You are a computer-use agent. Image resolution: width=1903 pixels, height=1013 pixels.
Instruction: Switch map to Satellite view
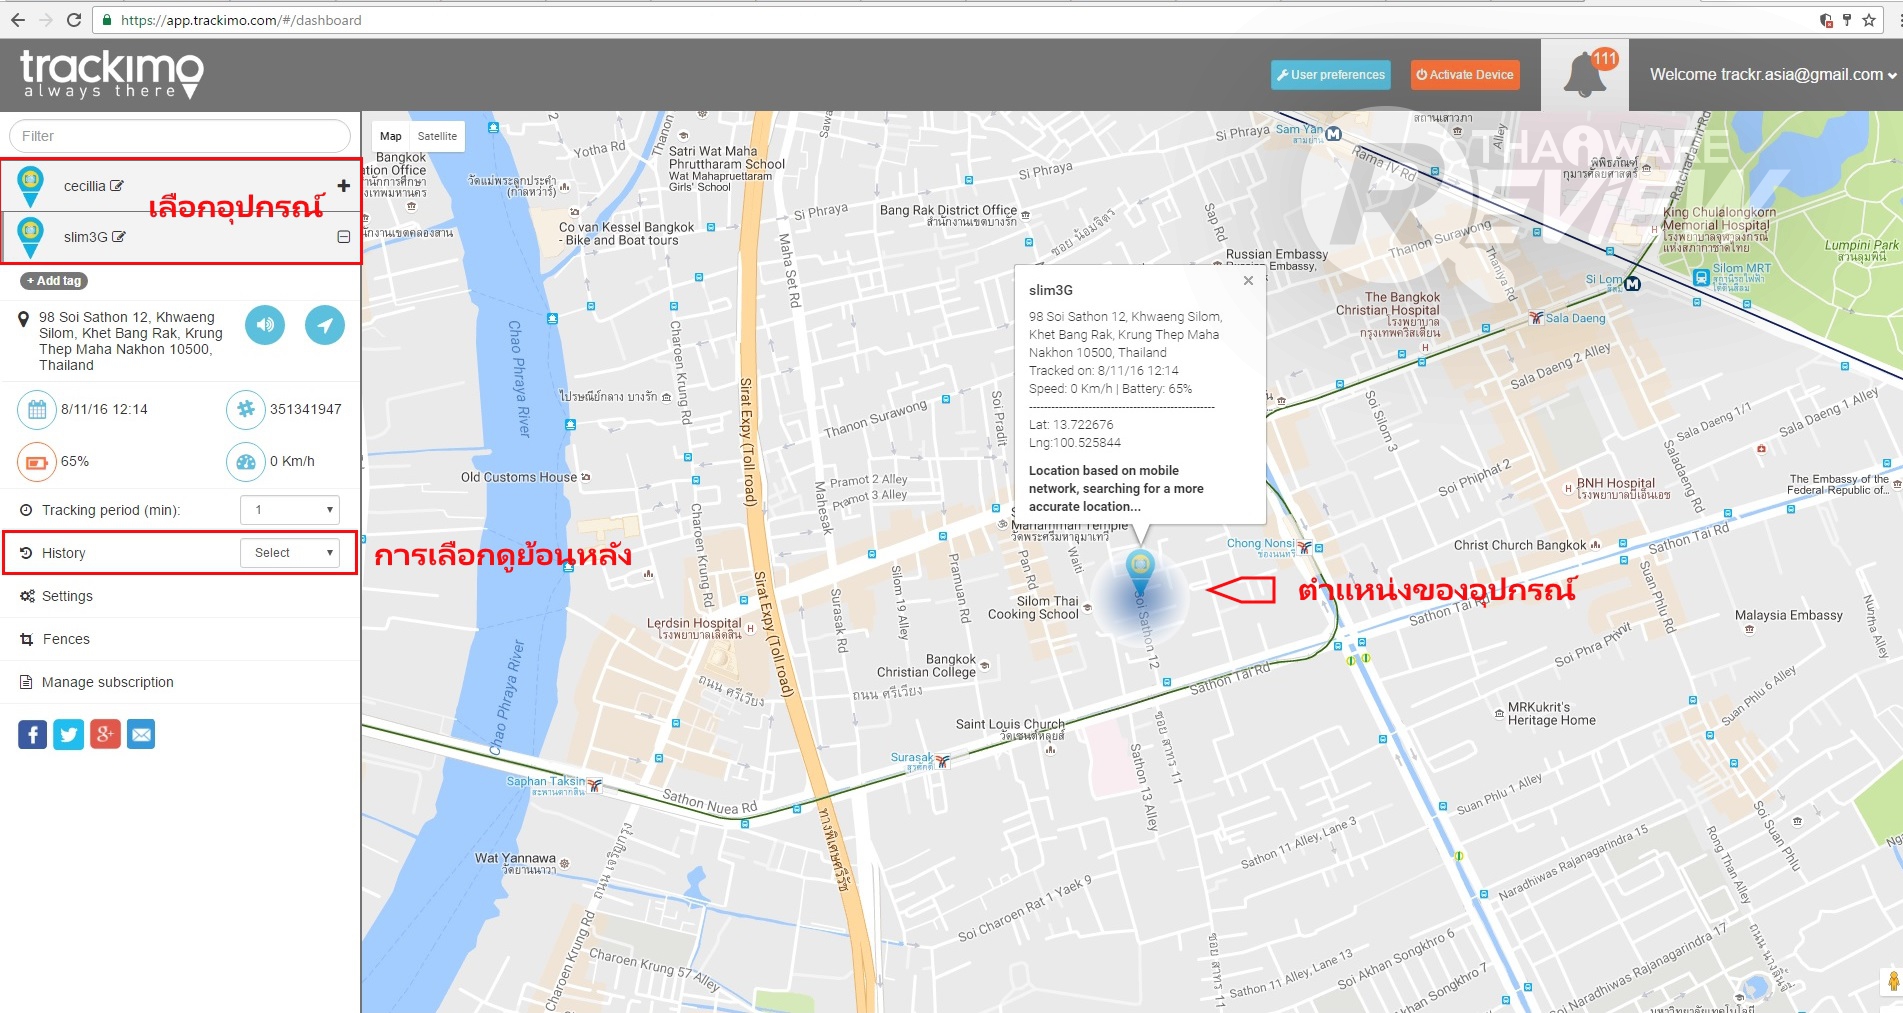(x=437, y=136)
